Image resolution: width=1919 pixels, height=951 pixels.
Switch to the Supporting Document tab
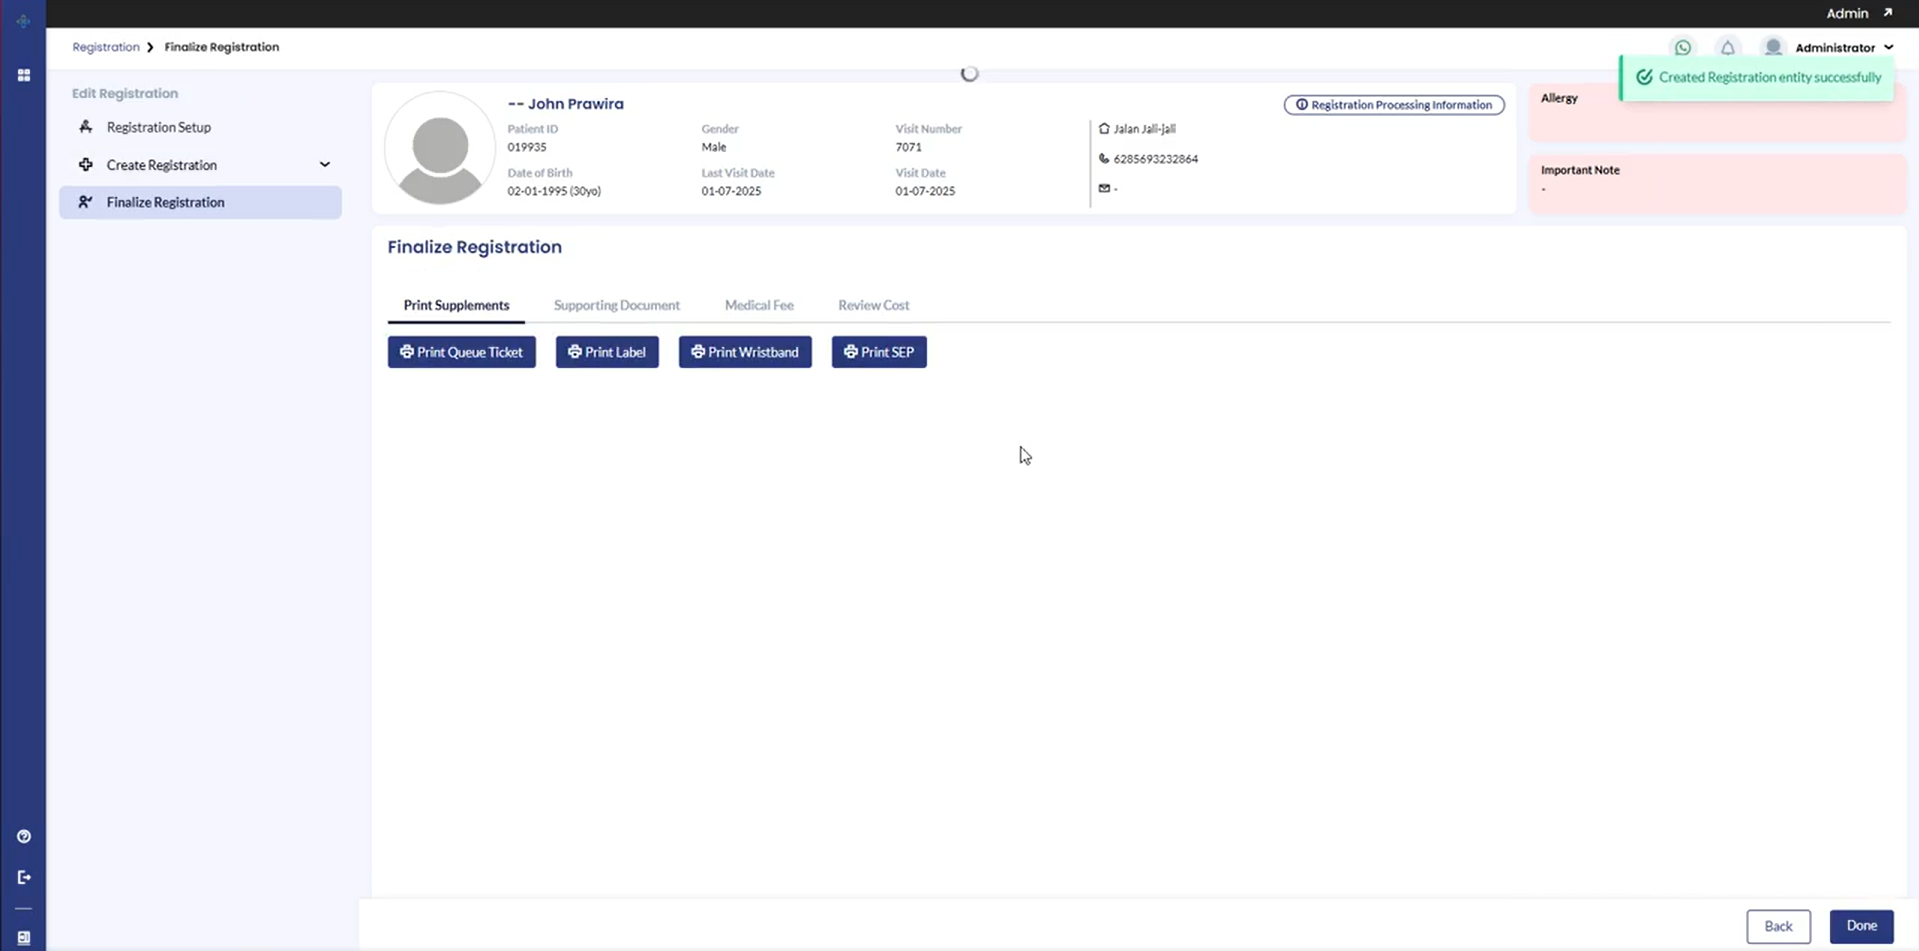pos(617,305)
